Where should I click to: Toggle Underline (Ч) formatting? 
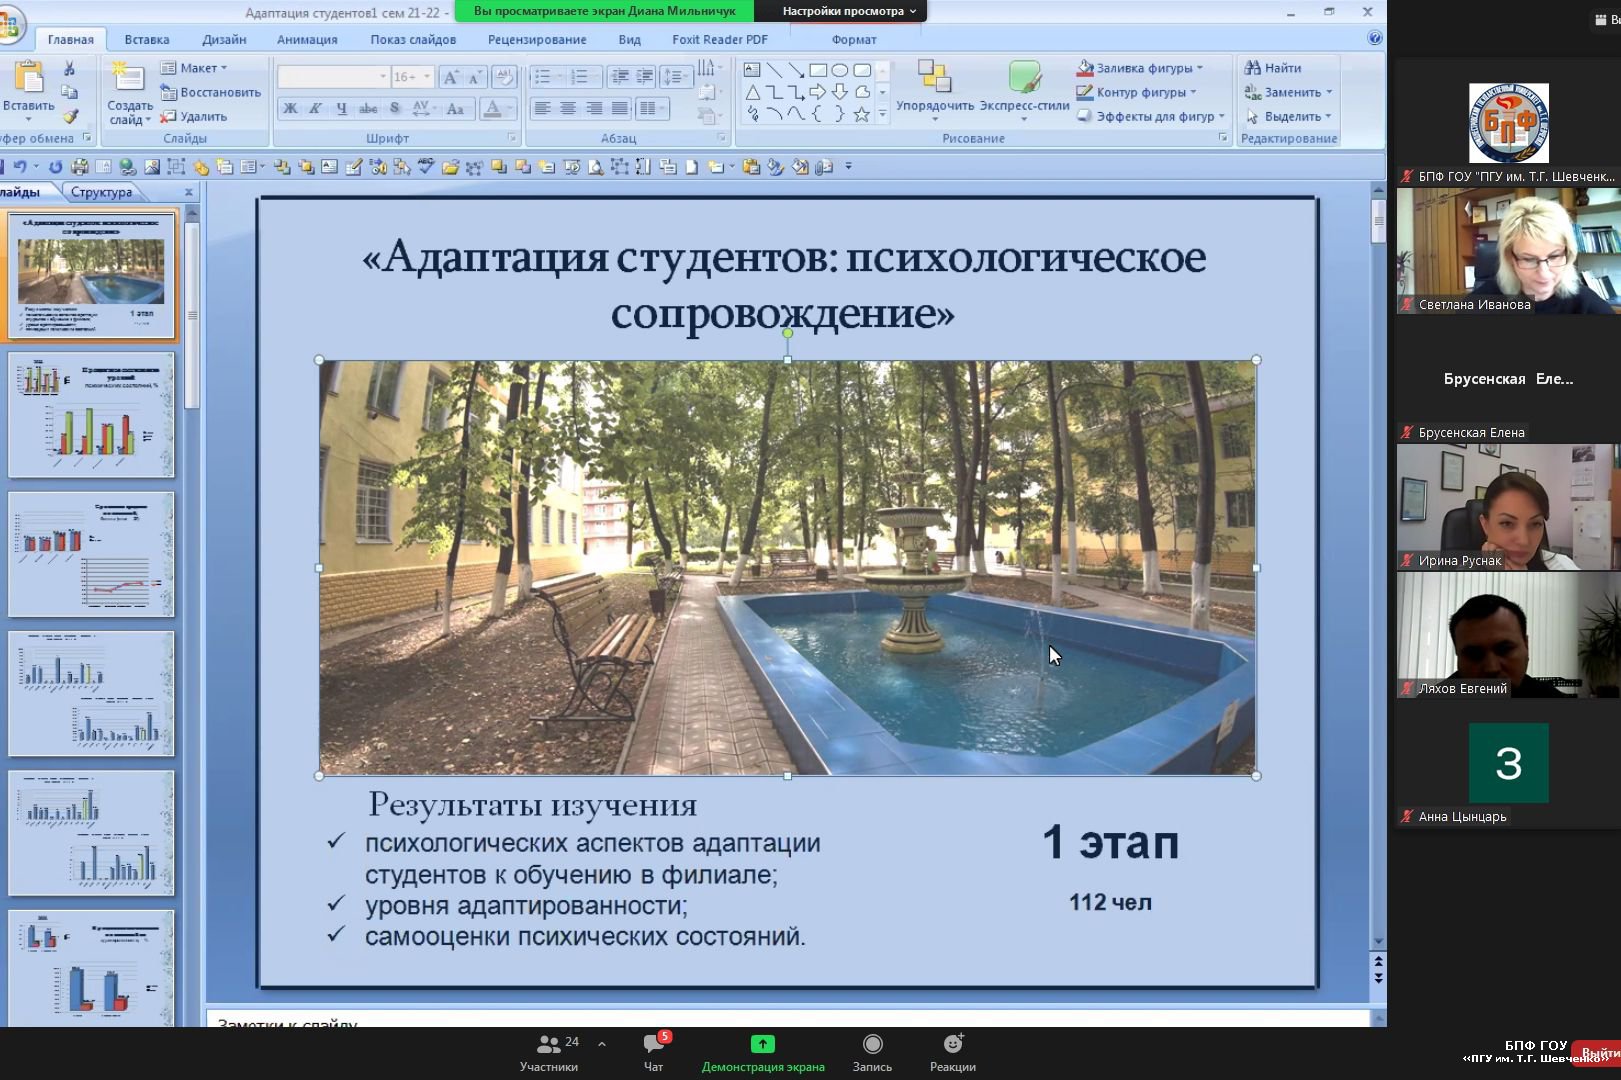coord(341,108)
